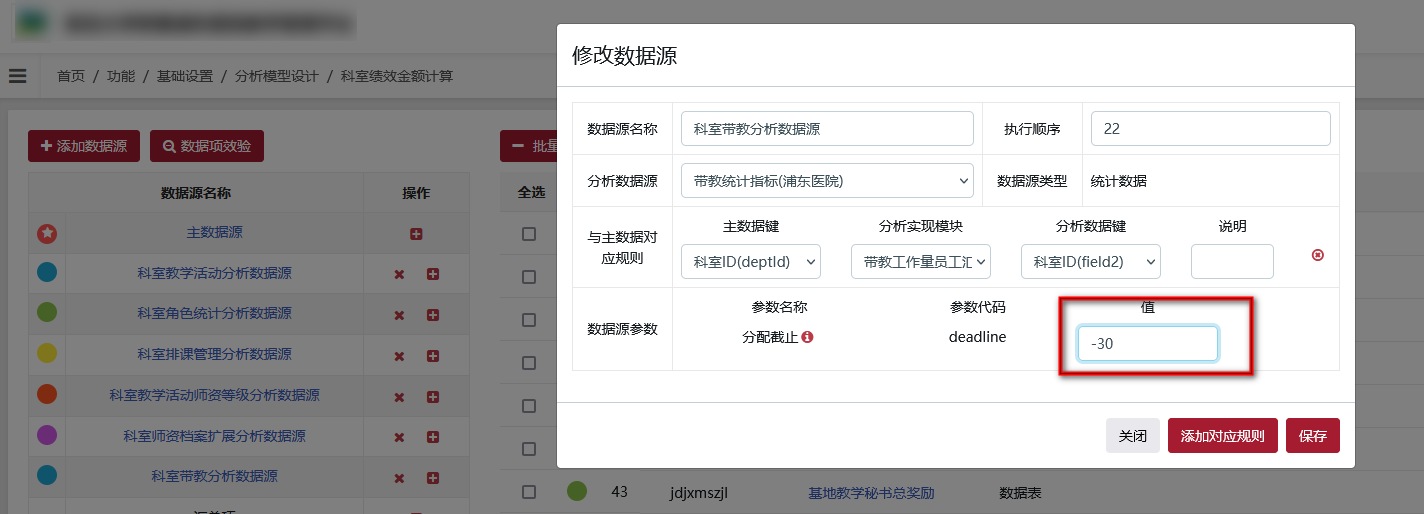Delete 科室教学活动师资等级分析数据源 with the red X
This screenshot has height=514, width=1424.
[399, 396]
